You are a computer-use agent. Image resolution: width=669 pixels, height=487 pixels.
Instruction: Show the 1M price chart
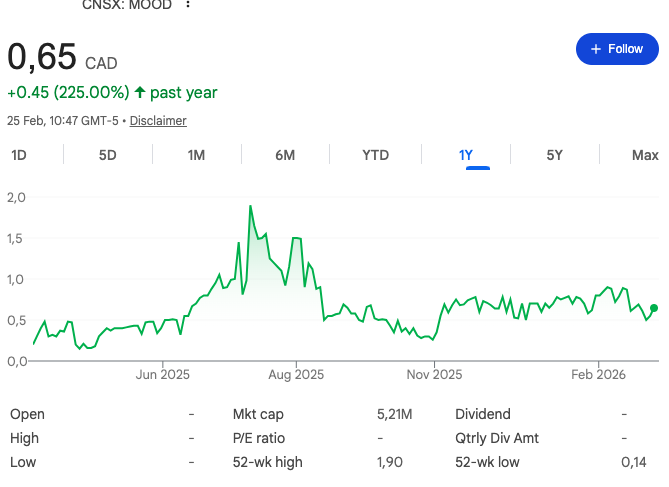point(196,155)
